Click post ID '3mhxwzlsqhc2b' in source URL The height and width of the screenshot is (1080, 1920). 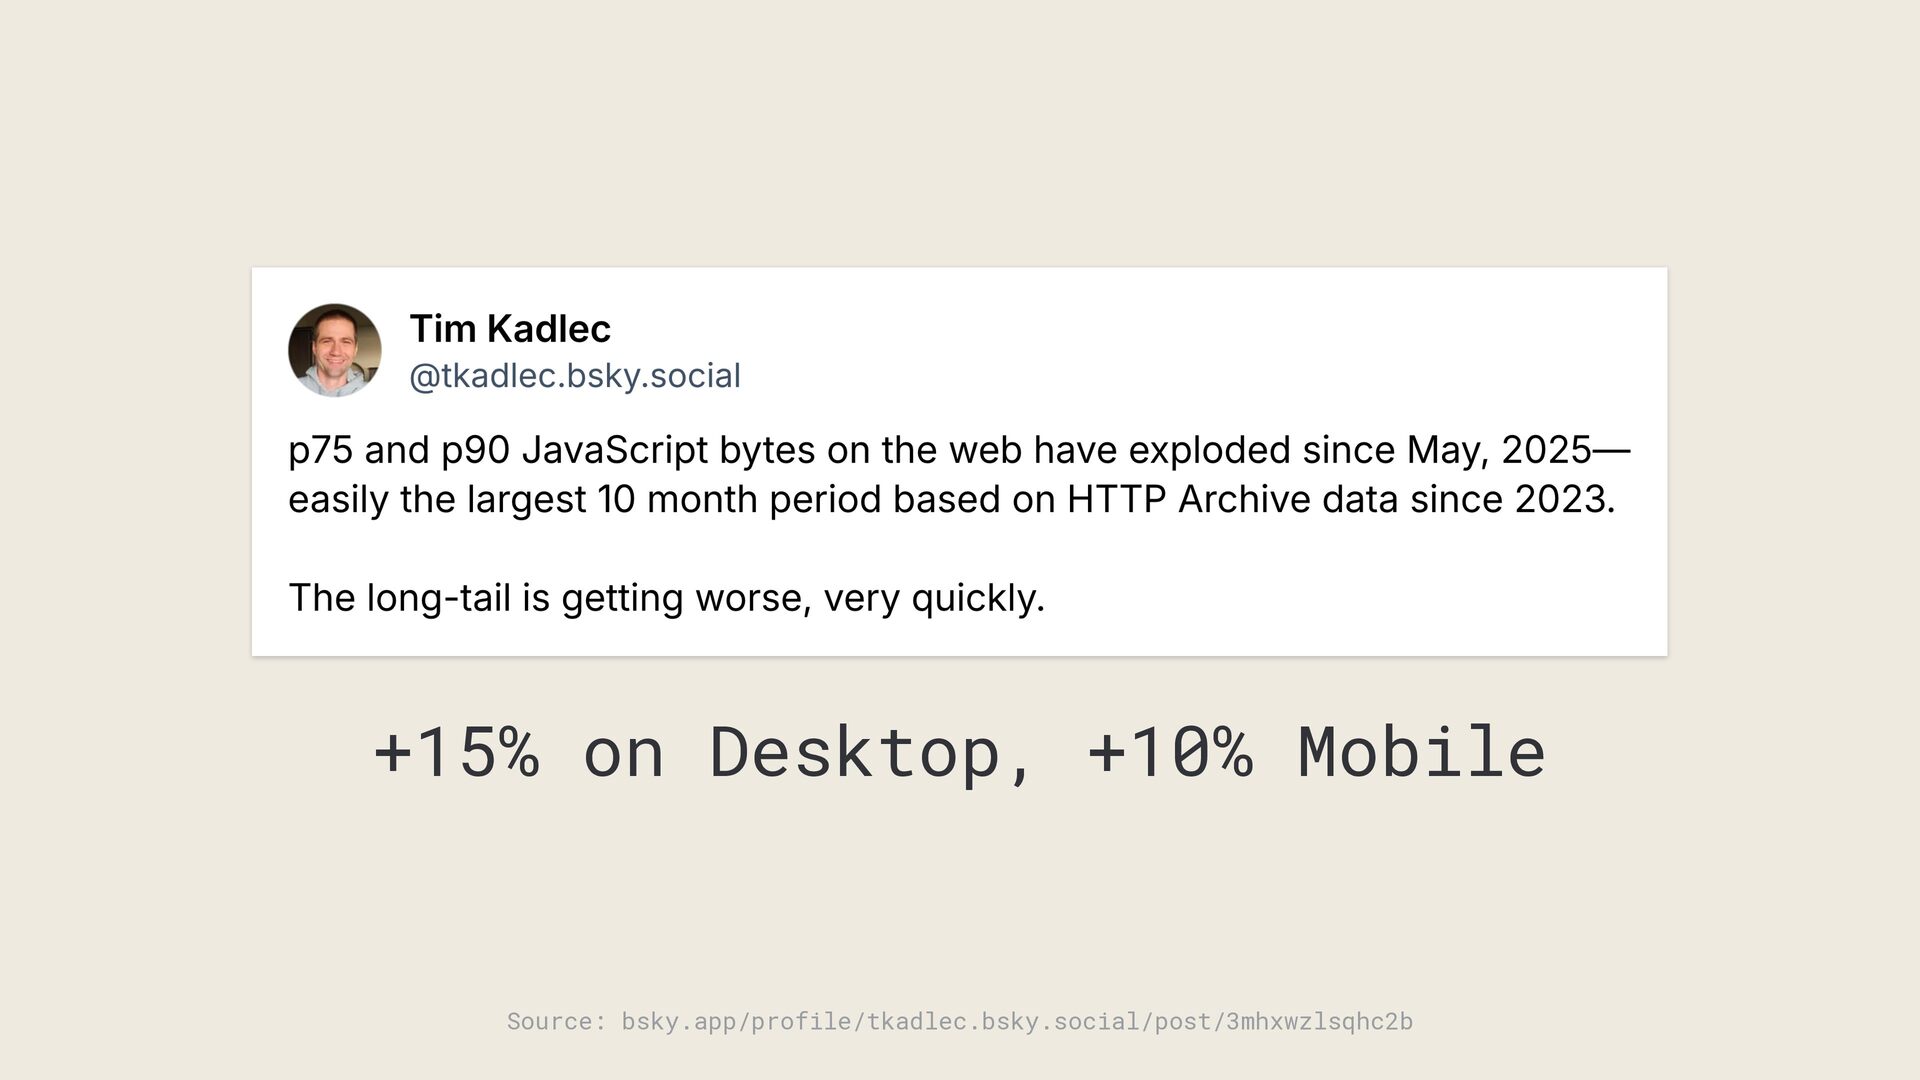click(x=1319, y=1021)
